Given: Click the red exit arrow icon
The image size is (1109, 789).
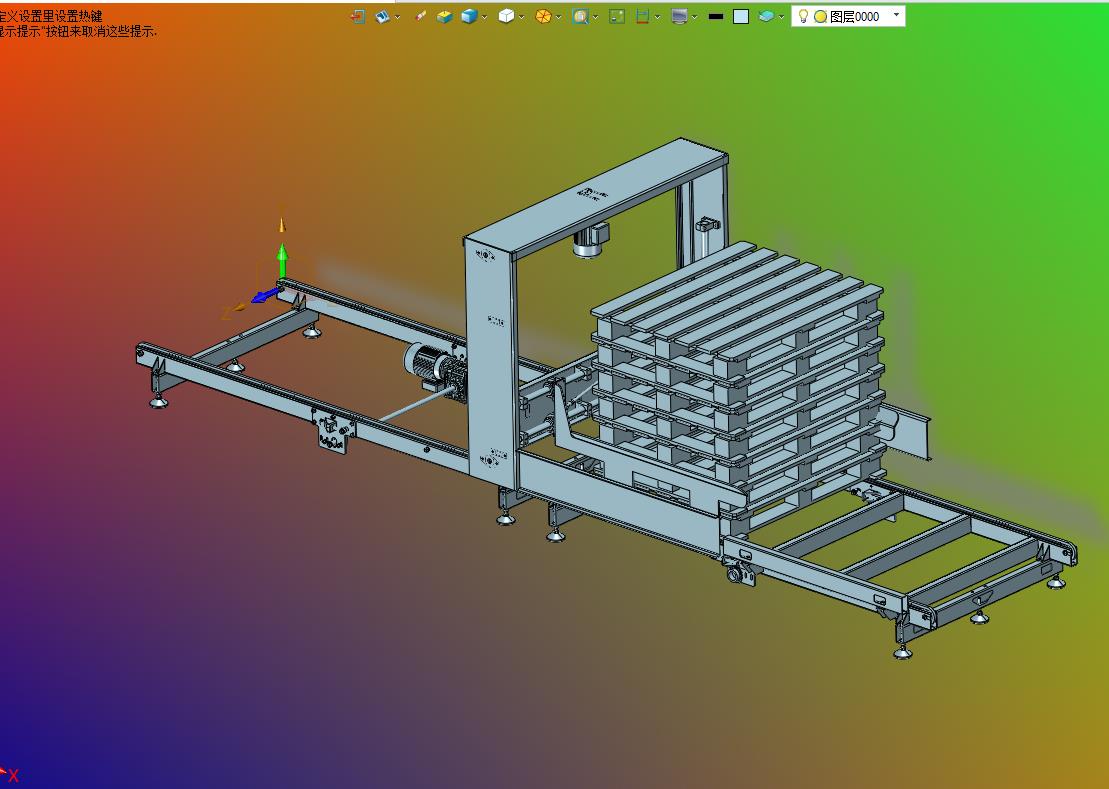Looking at the screenshot, I should coord(358,16).
